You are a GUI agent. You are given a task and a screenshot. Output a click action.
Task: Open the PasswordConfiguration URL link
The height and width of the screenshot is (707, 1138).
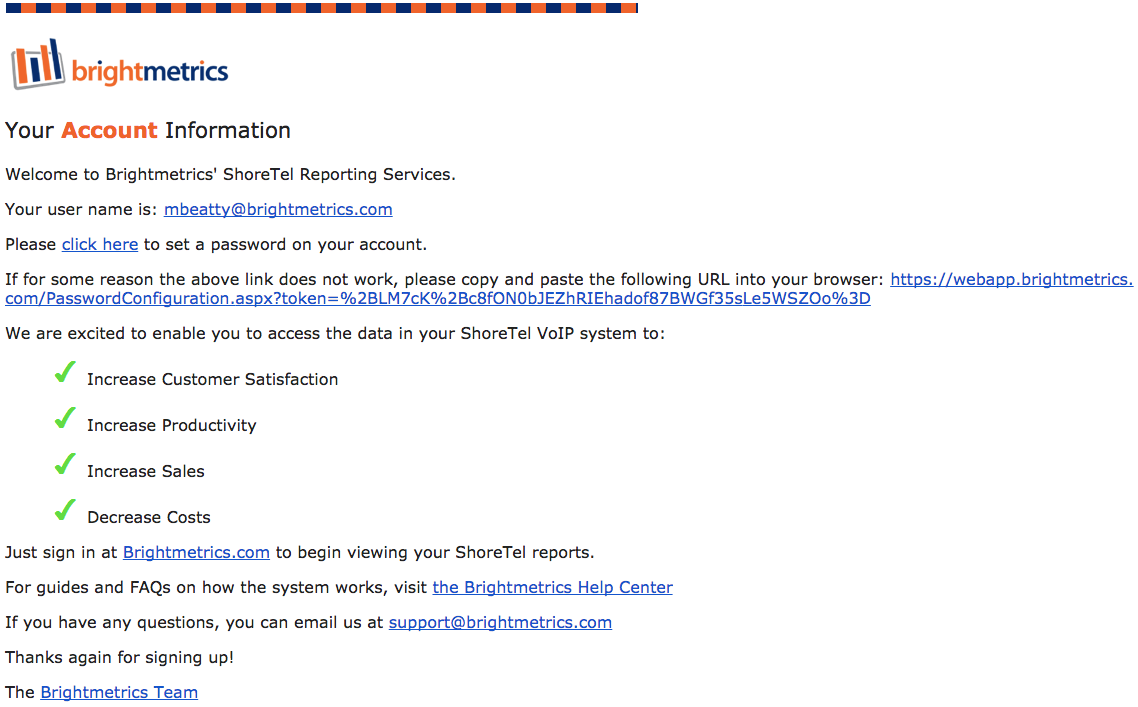[437, 299]
